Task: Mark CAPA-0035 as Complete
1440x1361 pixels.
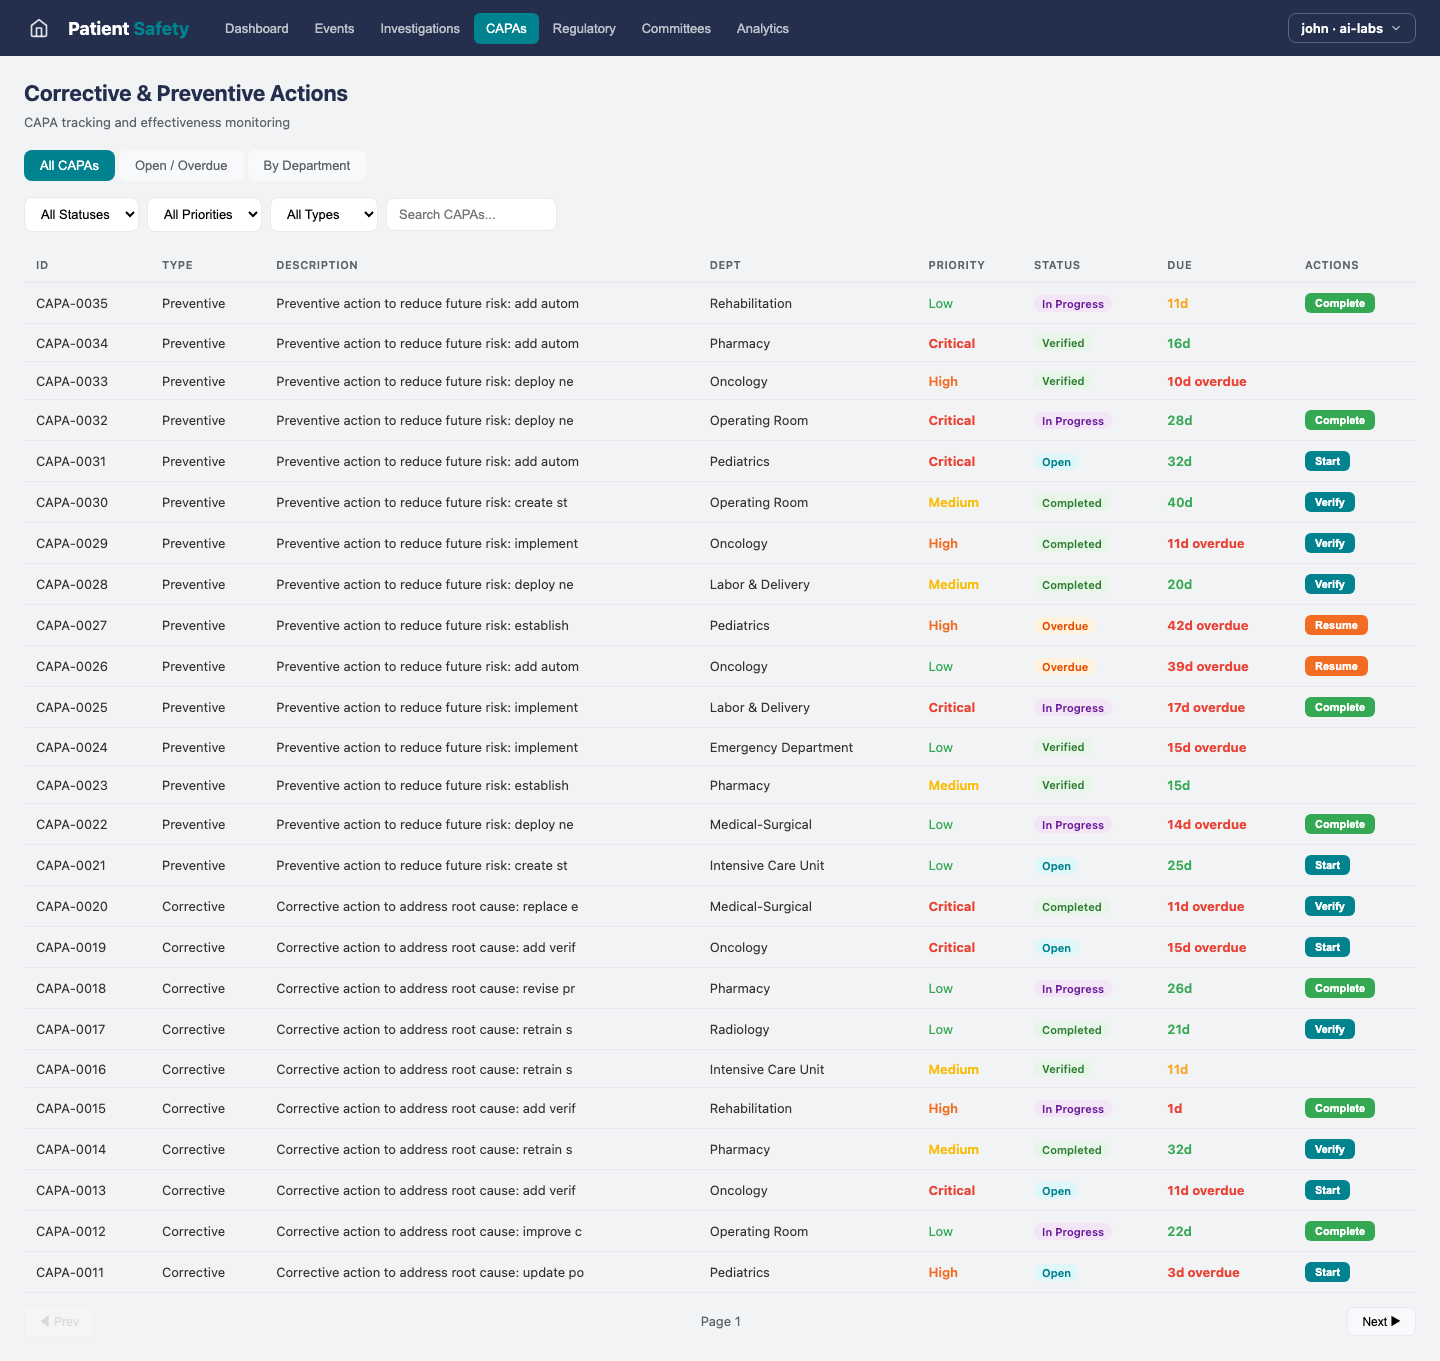Action: (x=1339, y=303)
